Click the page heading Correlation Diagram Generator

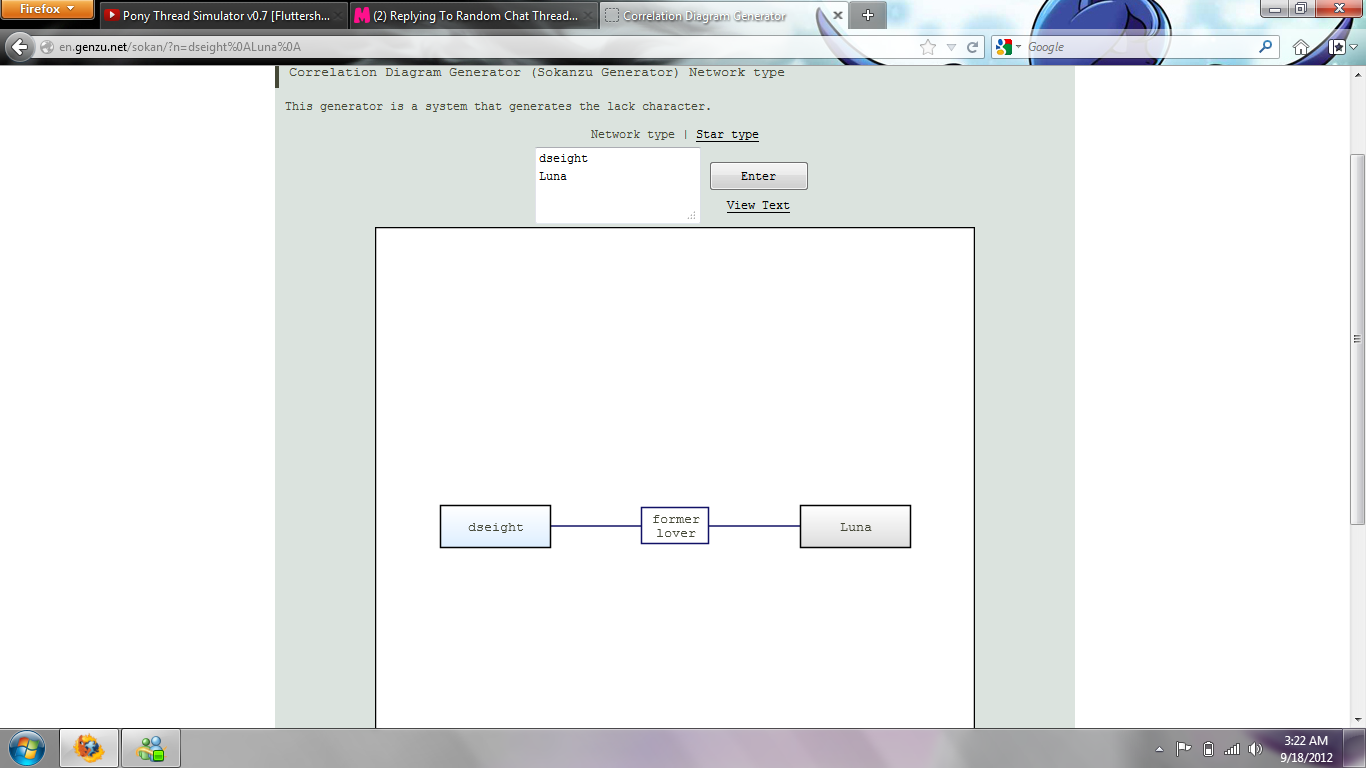point(537,72)
